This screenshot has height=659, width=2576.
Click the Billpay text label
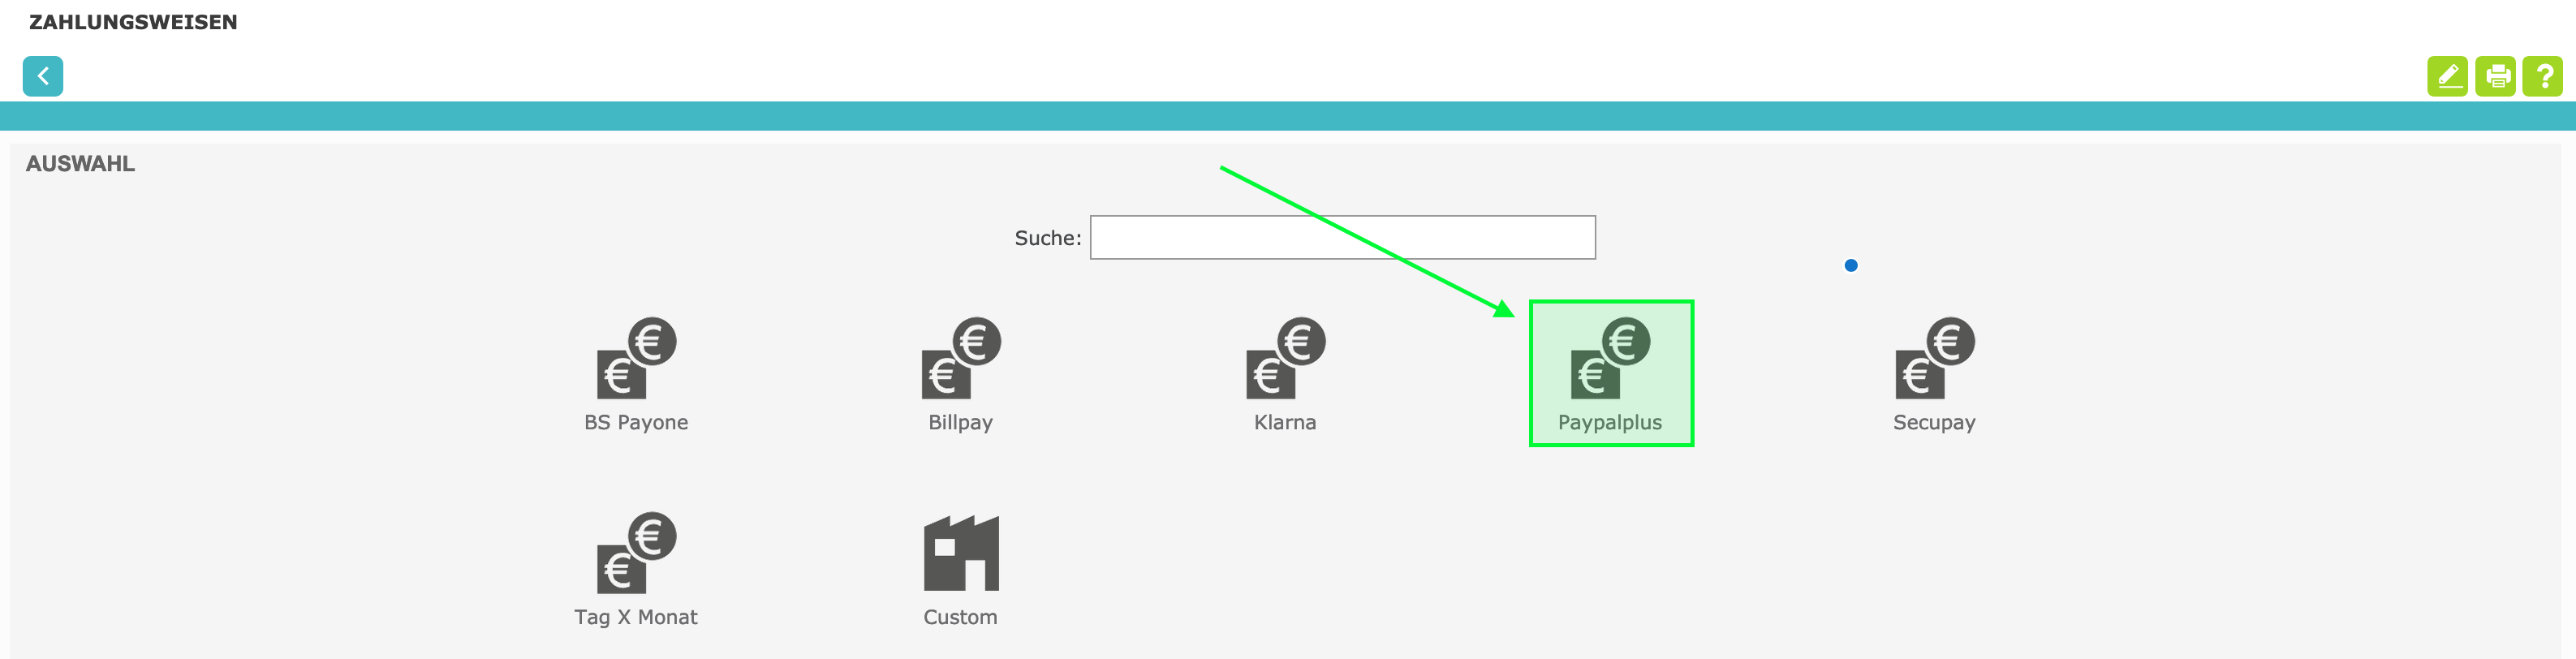point(960,423)
